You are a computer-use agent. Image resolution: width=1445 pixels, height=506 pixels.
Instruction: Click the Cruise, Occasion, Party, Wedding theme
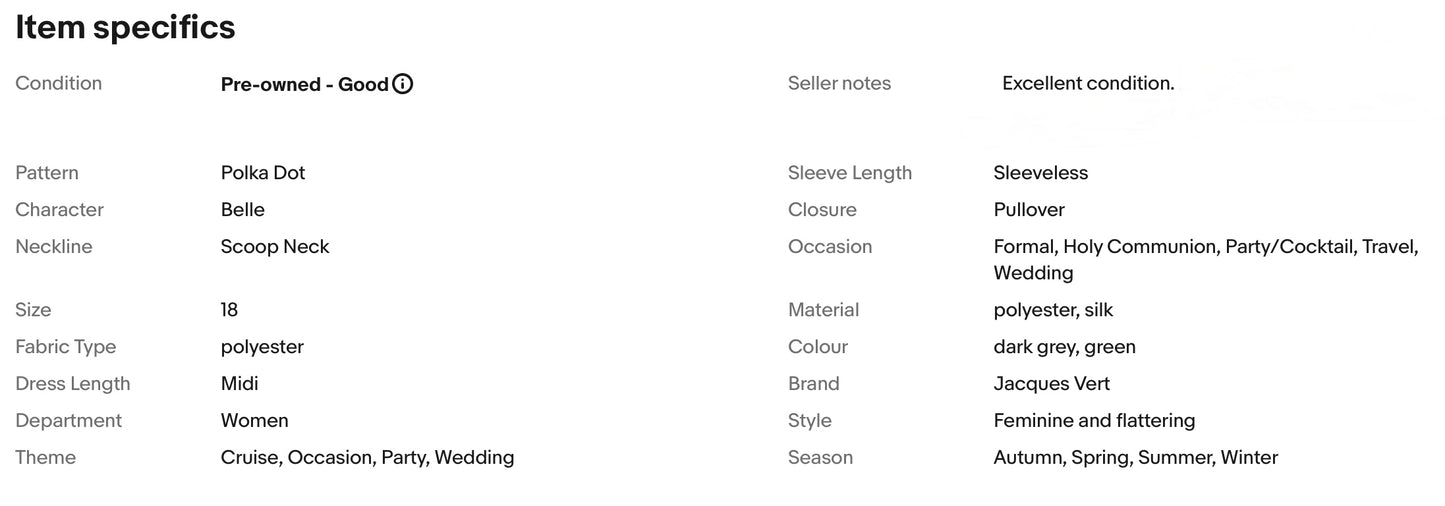tap(368, 458)
